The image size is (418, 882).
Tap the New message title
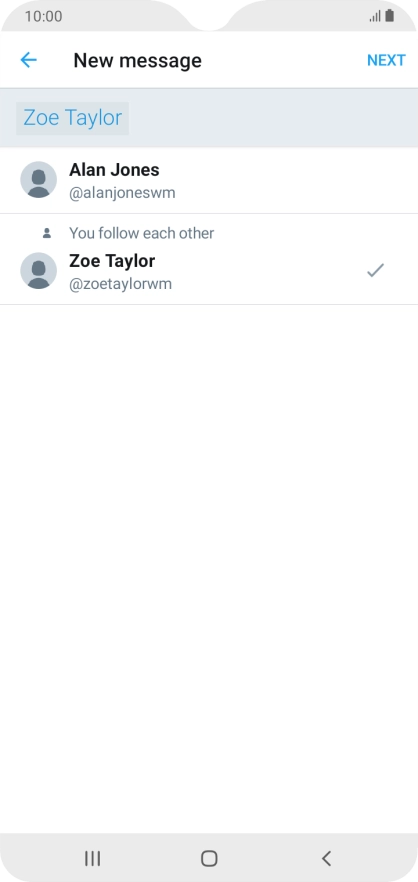click(137, 60)
